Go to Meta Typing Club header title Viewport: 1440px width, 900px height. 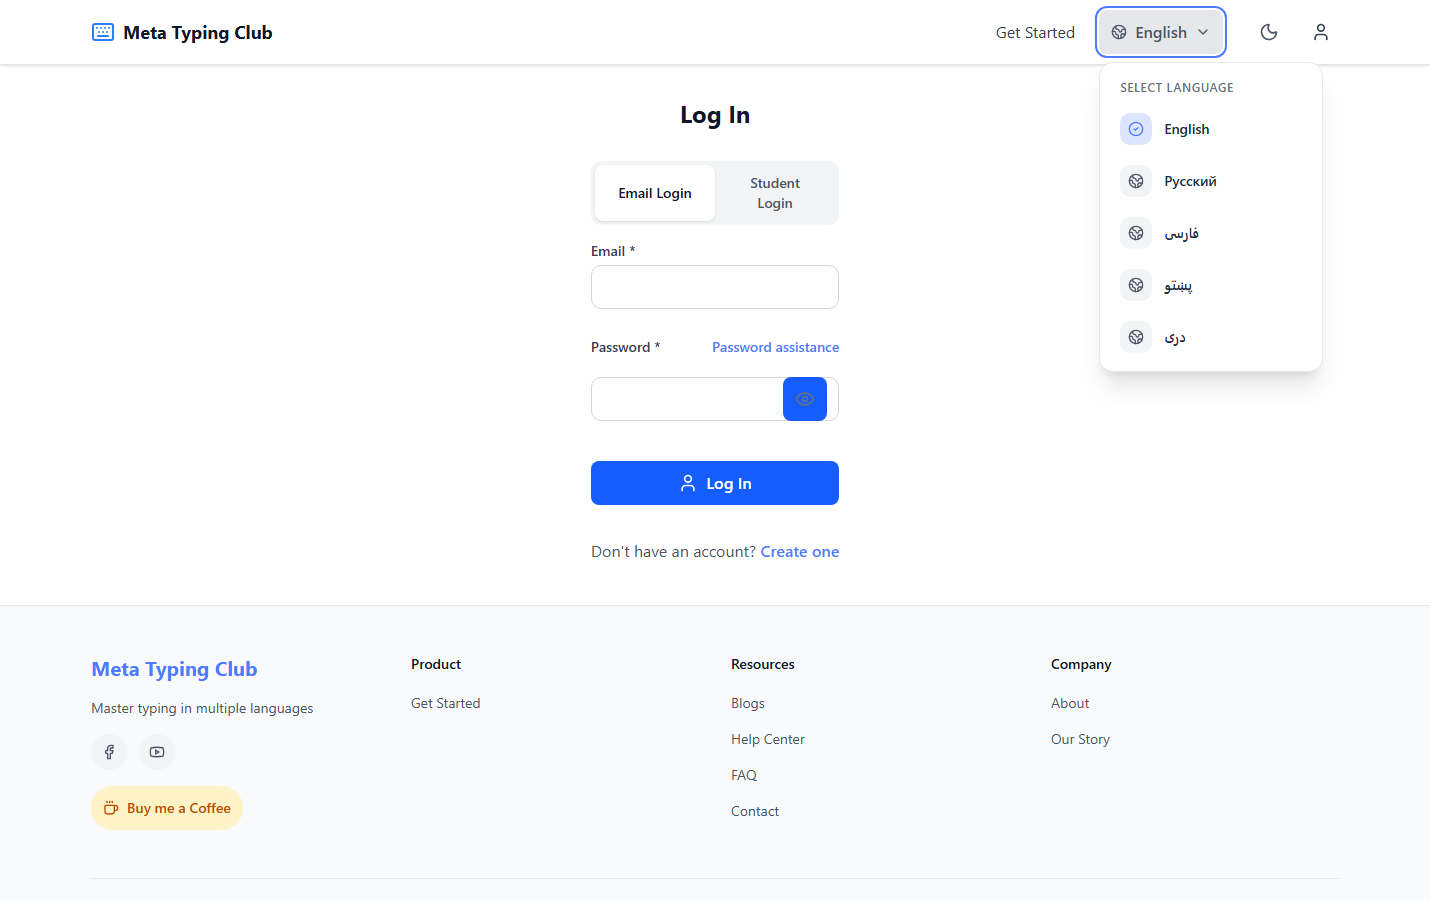[198, 32]
